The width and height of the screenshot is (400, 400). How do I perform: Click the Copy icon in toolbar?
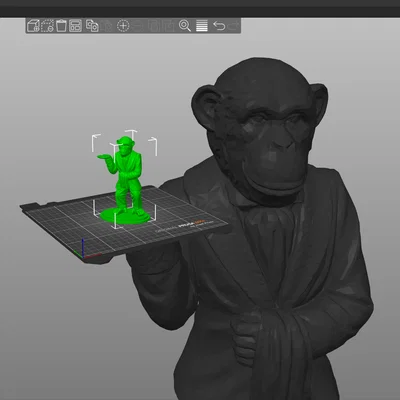tap(92, 26)
